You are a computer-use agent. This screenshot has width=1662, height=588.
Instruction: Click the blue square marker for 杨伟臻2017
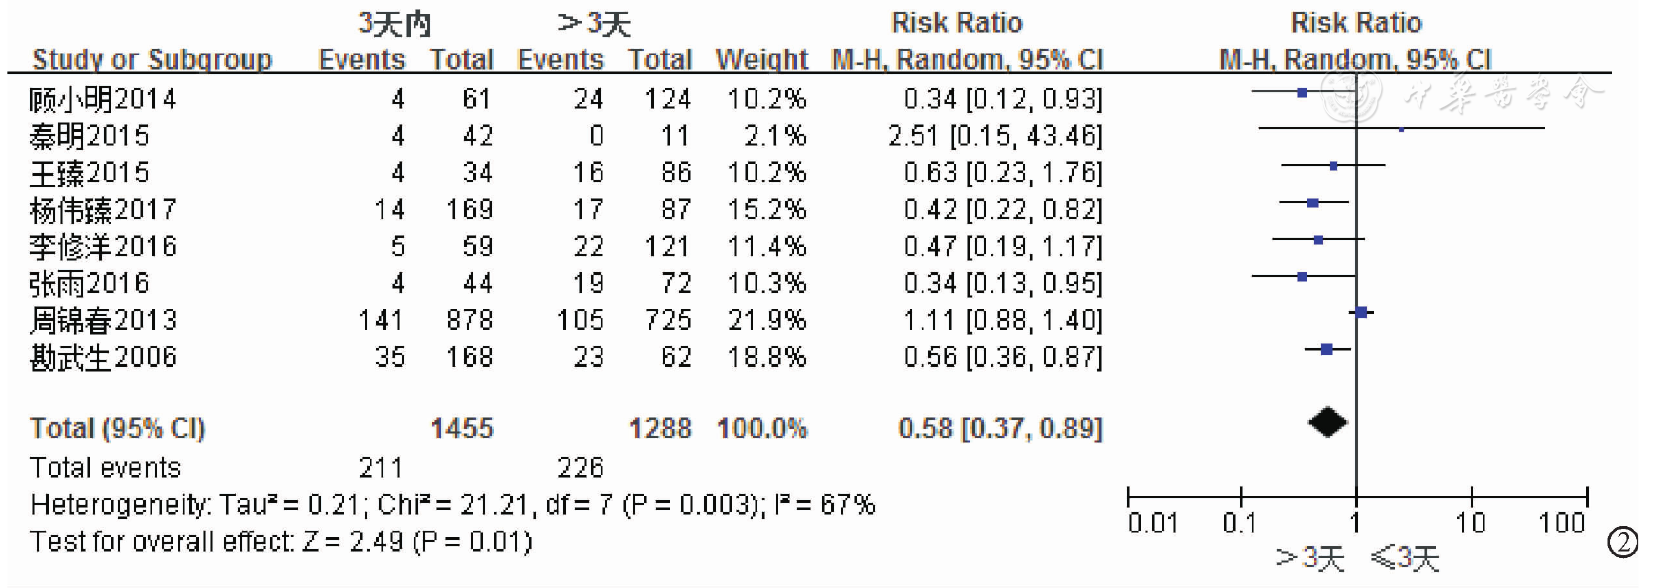1313,203
